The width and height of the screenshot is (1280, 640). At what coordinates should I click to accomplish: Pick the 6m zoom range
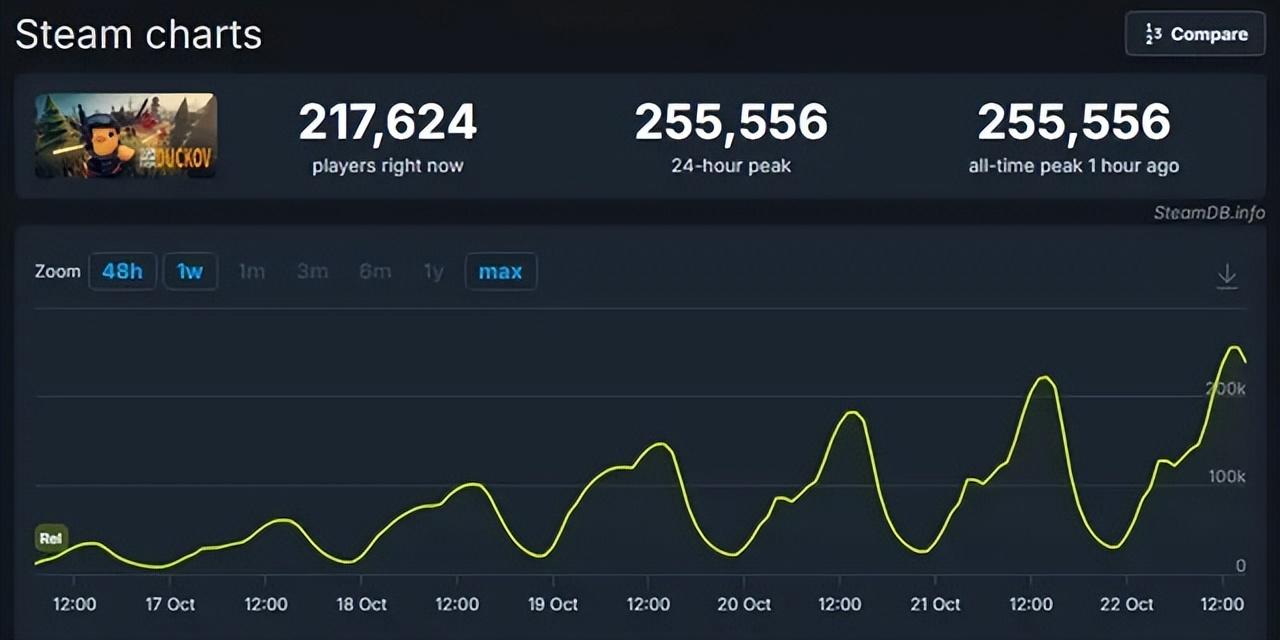pos(375,272)
